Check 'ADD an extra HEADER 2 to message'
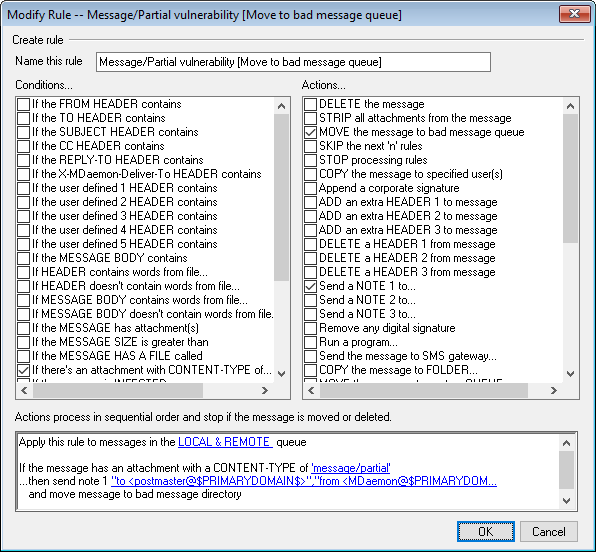Screen dimensions: 596x552 (x=311, y=216)
